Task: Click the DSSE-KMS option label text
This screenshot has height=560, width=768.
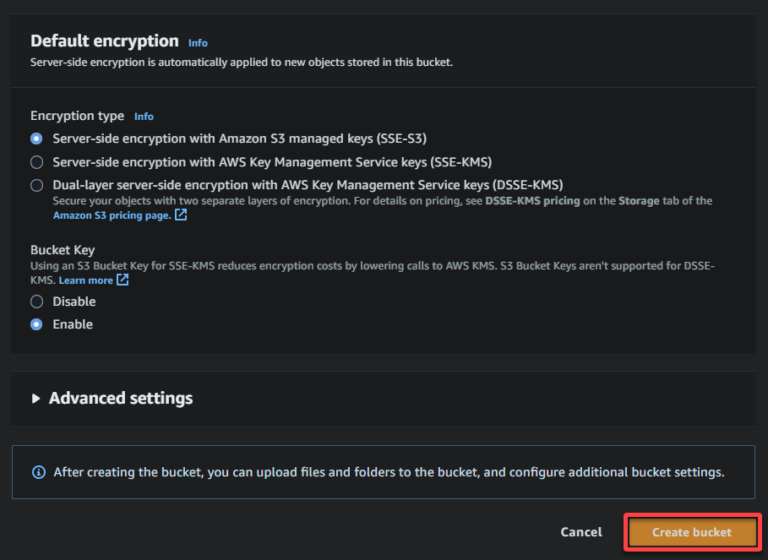Action: point(308,185)
